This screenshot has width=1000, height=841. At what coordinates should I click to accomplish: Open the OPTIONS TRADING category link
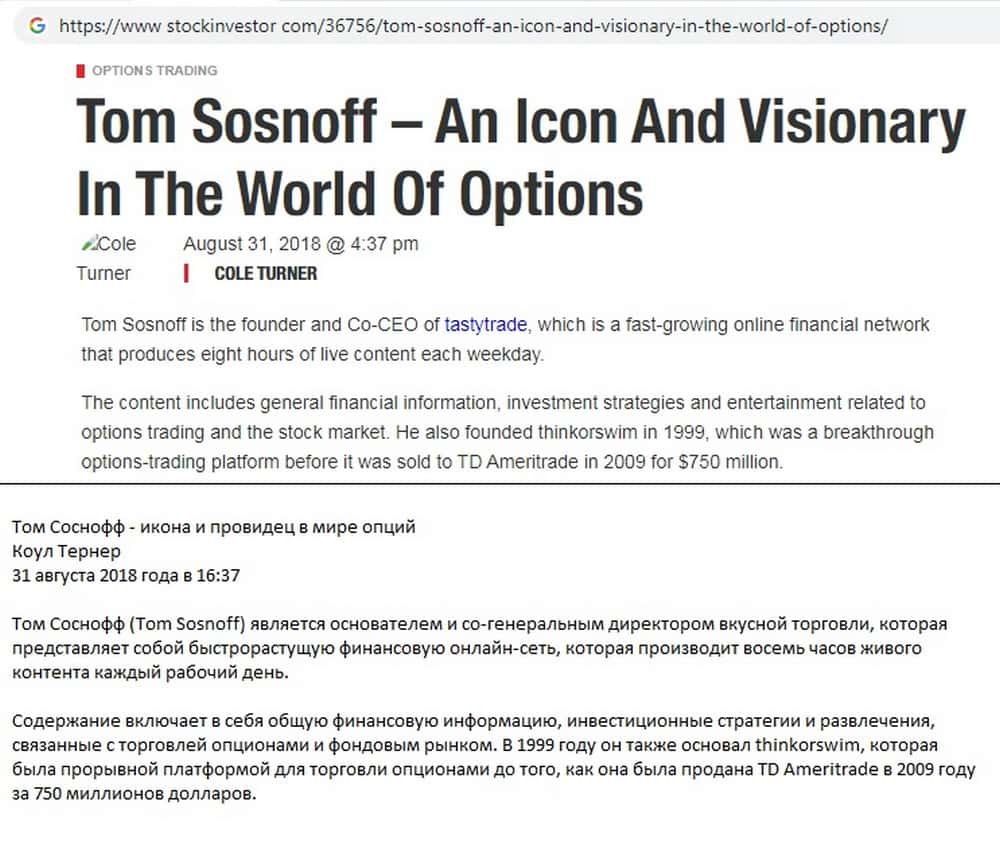point(154,71)
